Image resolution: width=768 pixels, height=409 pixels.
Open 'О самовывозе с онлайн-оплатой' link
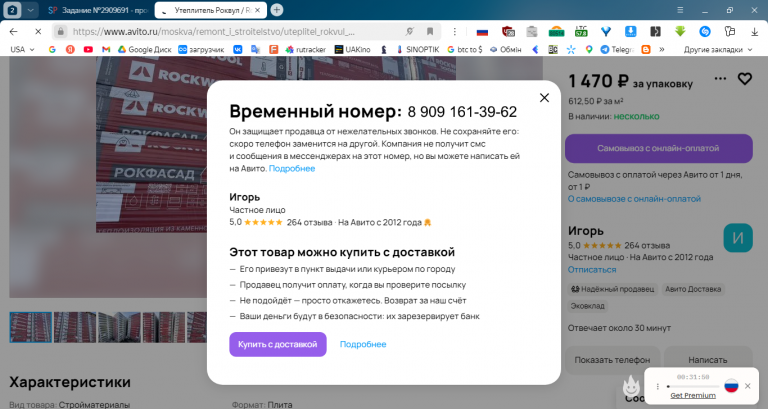tap(634, 199)
